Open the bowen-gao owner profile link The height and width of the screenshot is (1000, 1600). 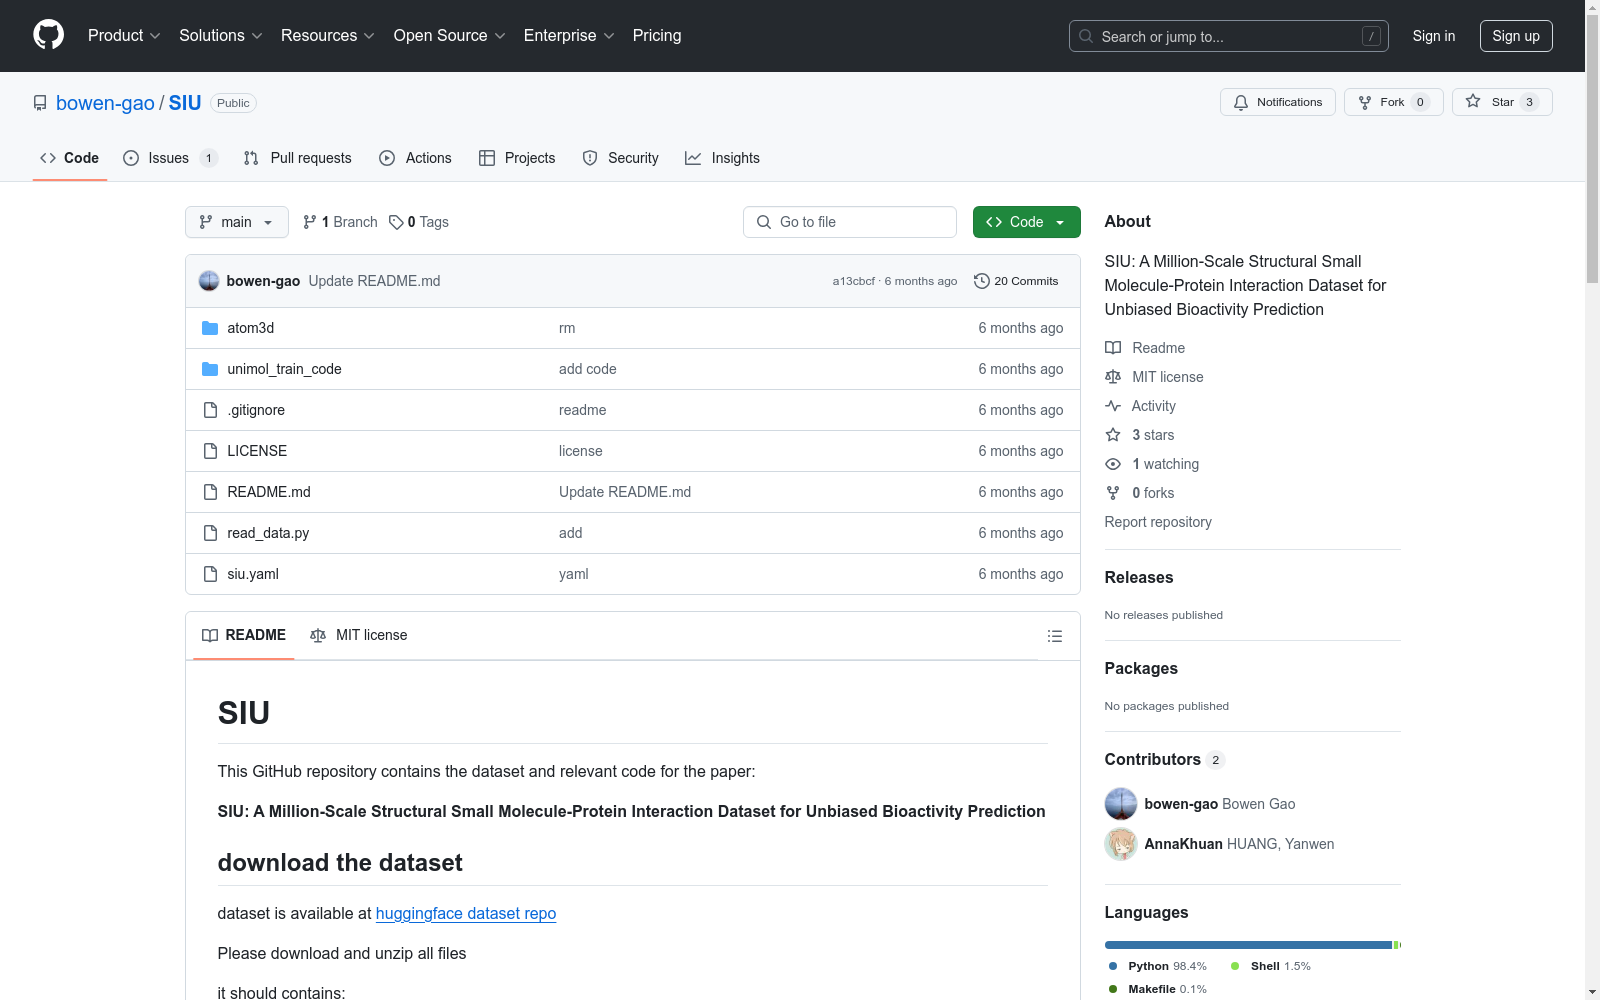coord(105,103)
